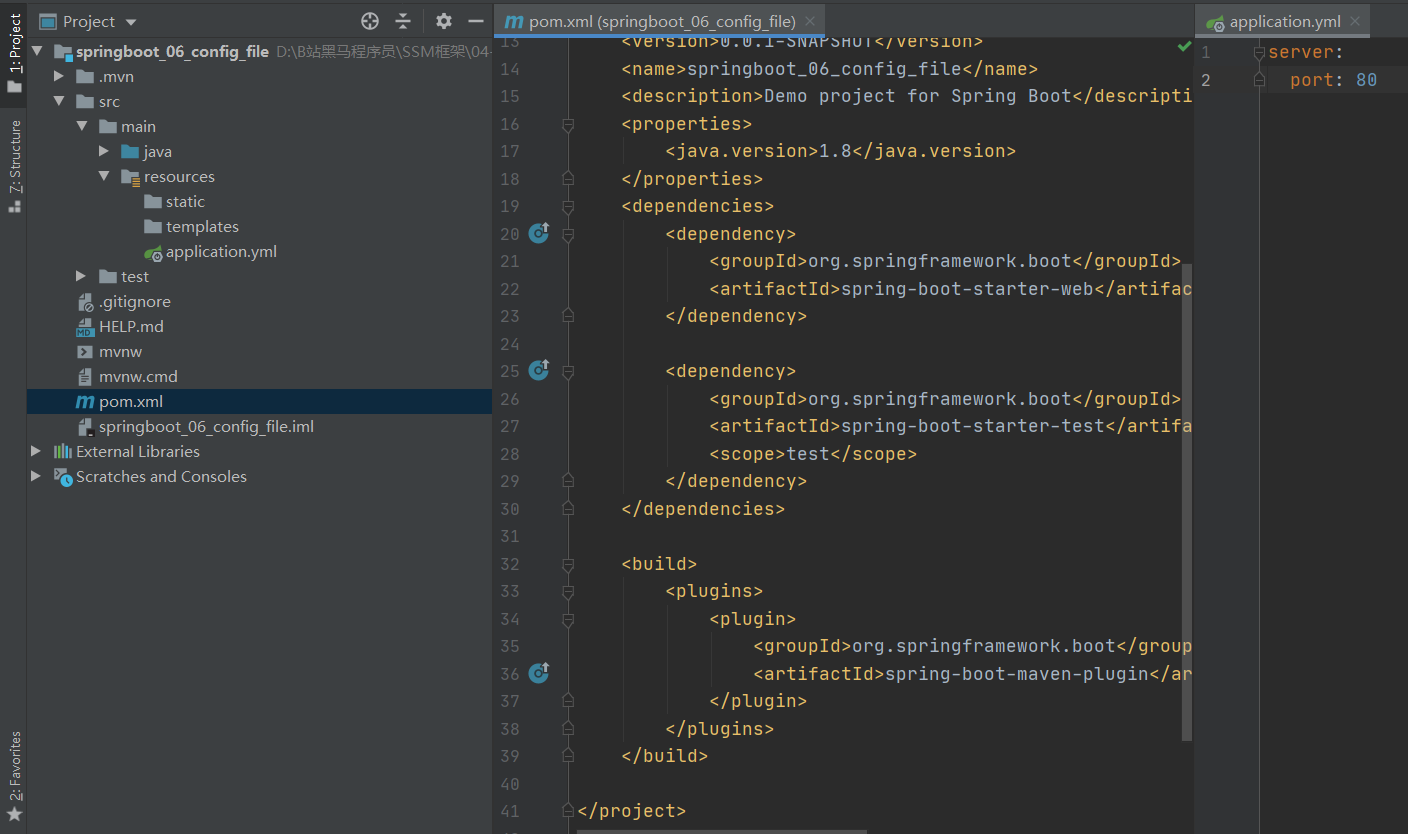Image resolution: width=1408 pixels, height=834 pixels.
Task: Click the editor vertical scrollbar in pom.xml
Action: click(1187, 500)
